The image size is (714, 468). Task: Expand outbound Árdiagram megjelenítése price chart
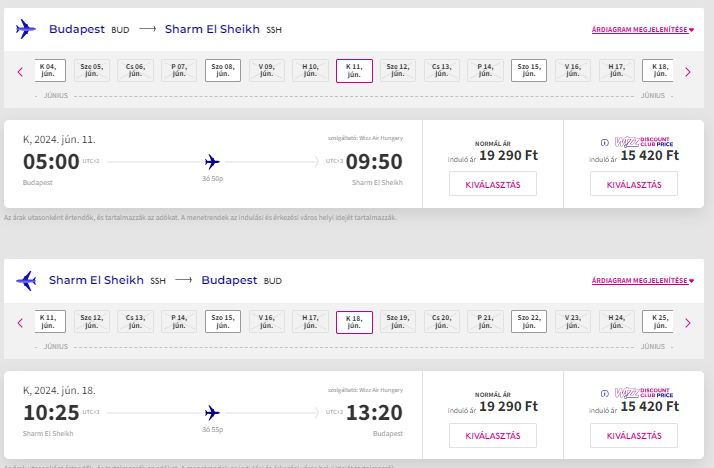[x=643, y=30]
